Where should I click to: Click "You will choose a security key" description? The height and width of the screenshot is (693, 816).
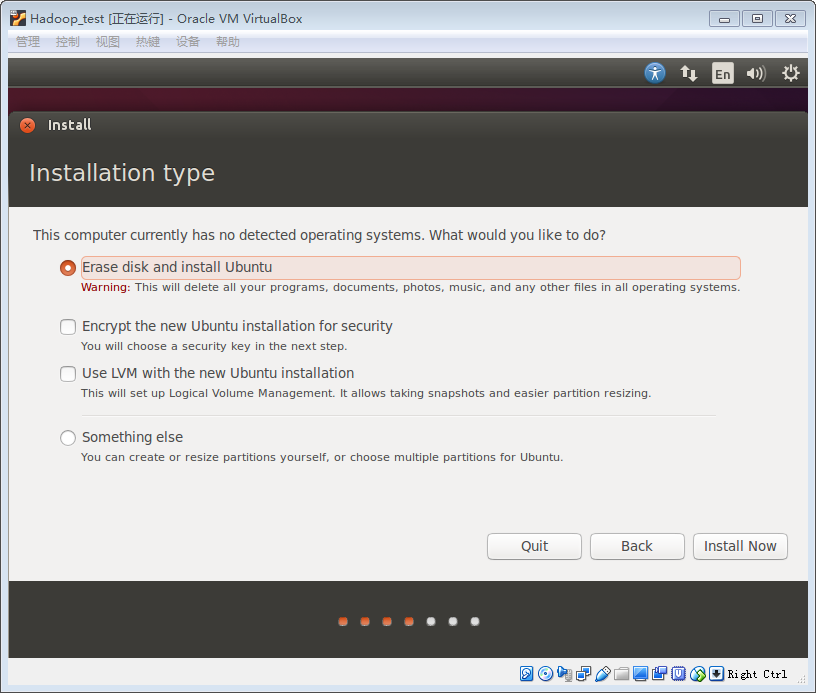pos(214,346)
